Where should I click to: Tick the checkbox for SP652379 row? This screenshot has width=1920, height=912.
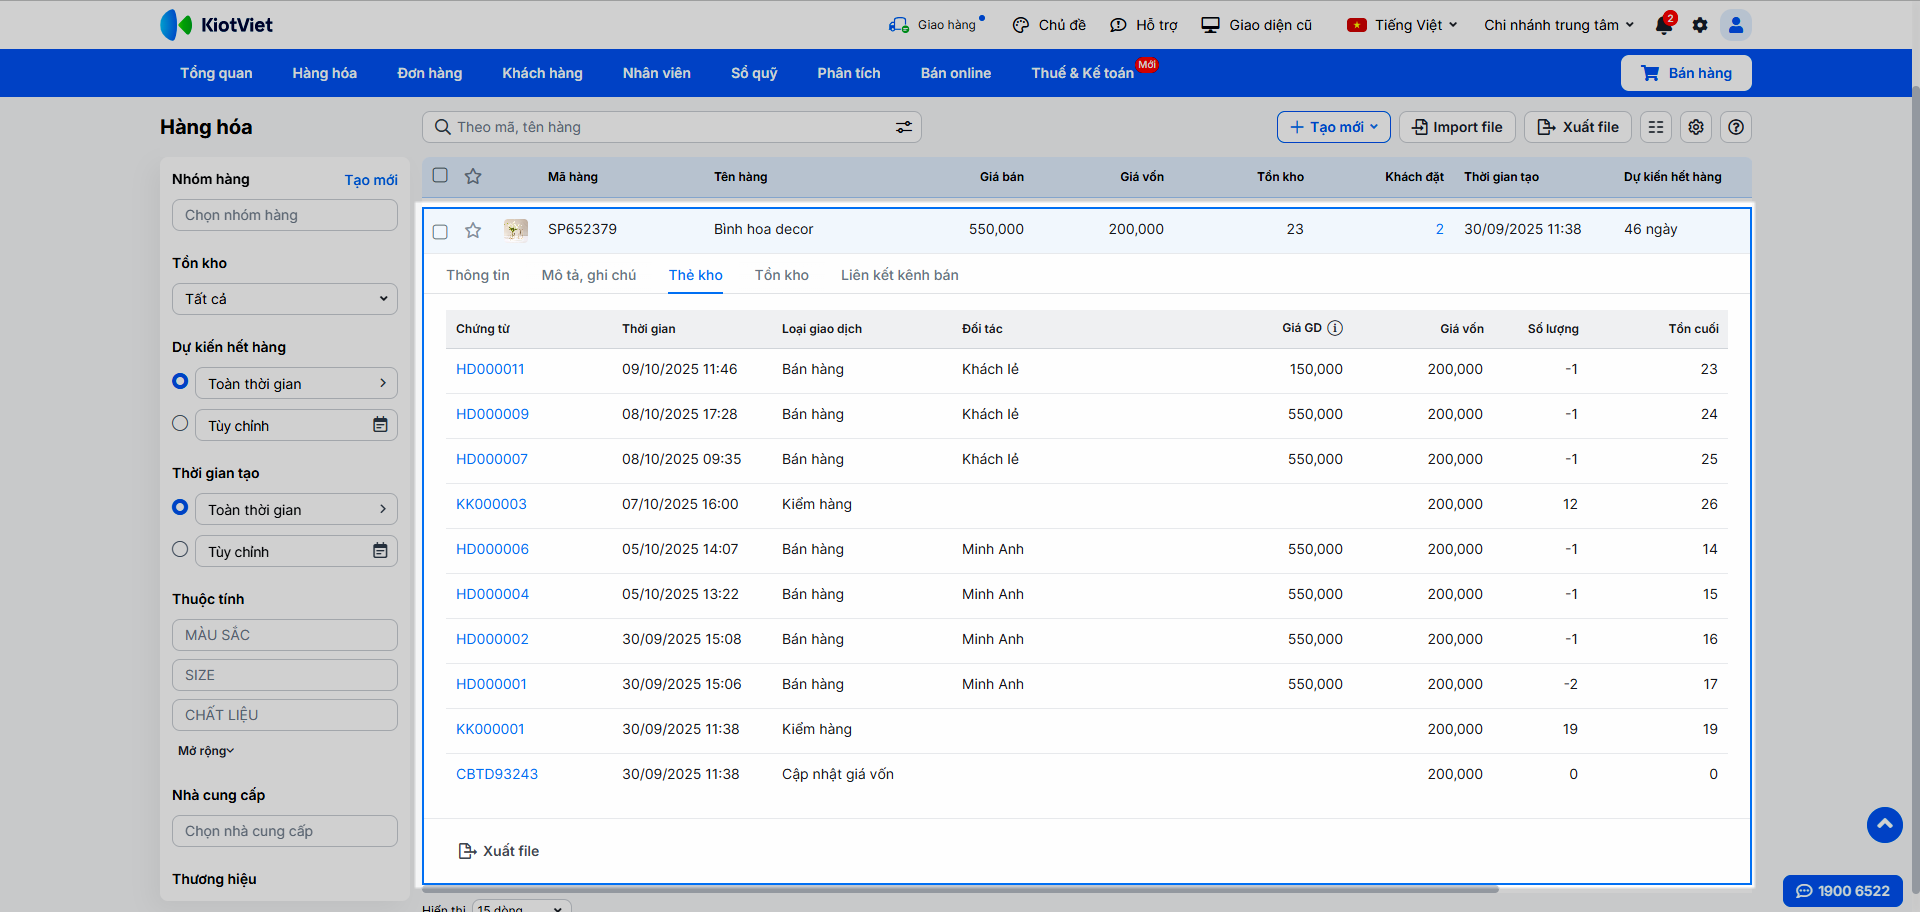click(x=440, y=232)
